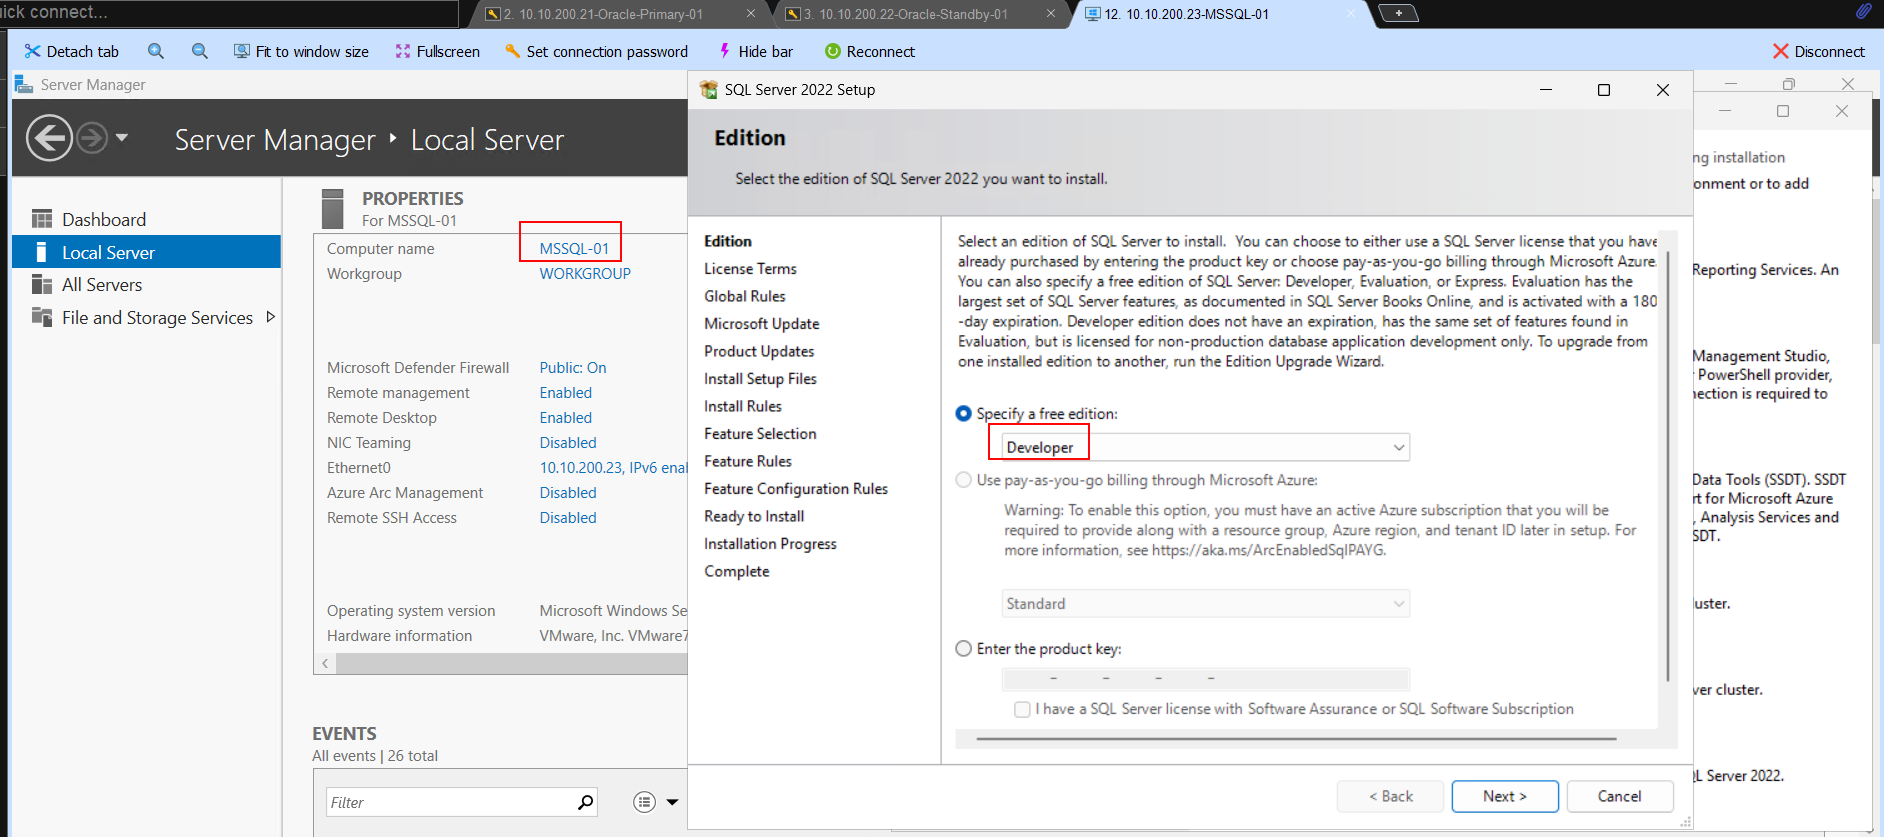The width and height of the screenshot is (1884, 837).
Task: Click the zoom out magnifier icon
Action: coord(200,51)
